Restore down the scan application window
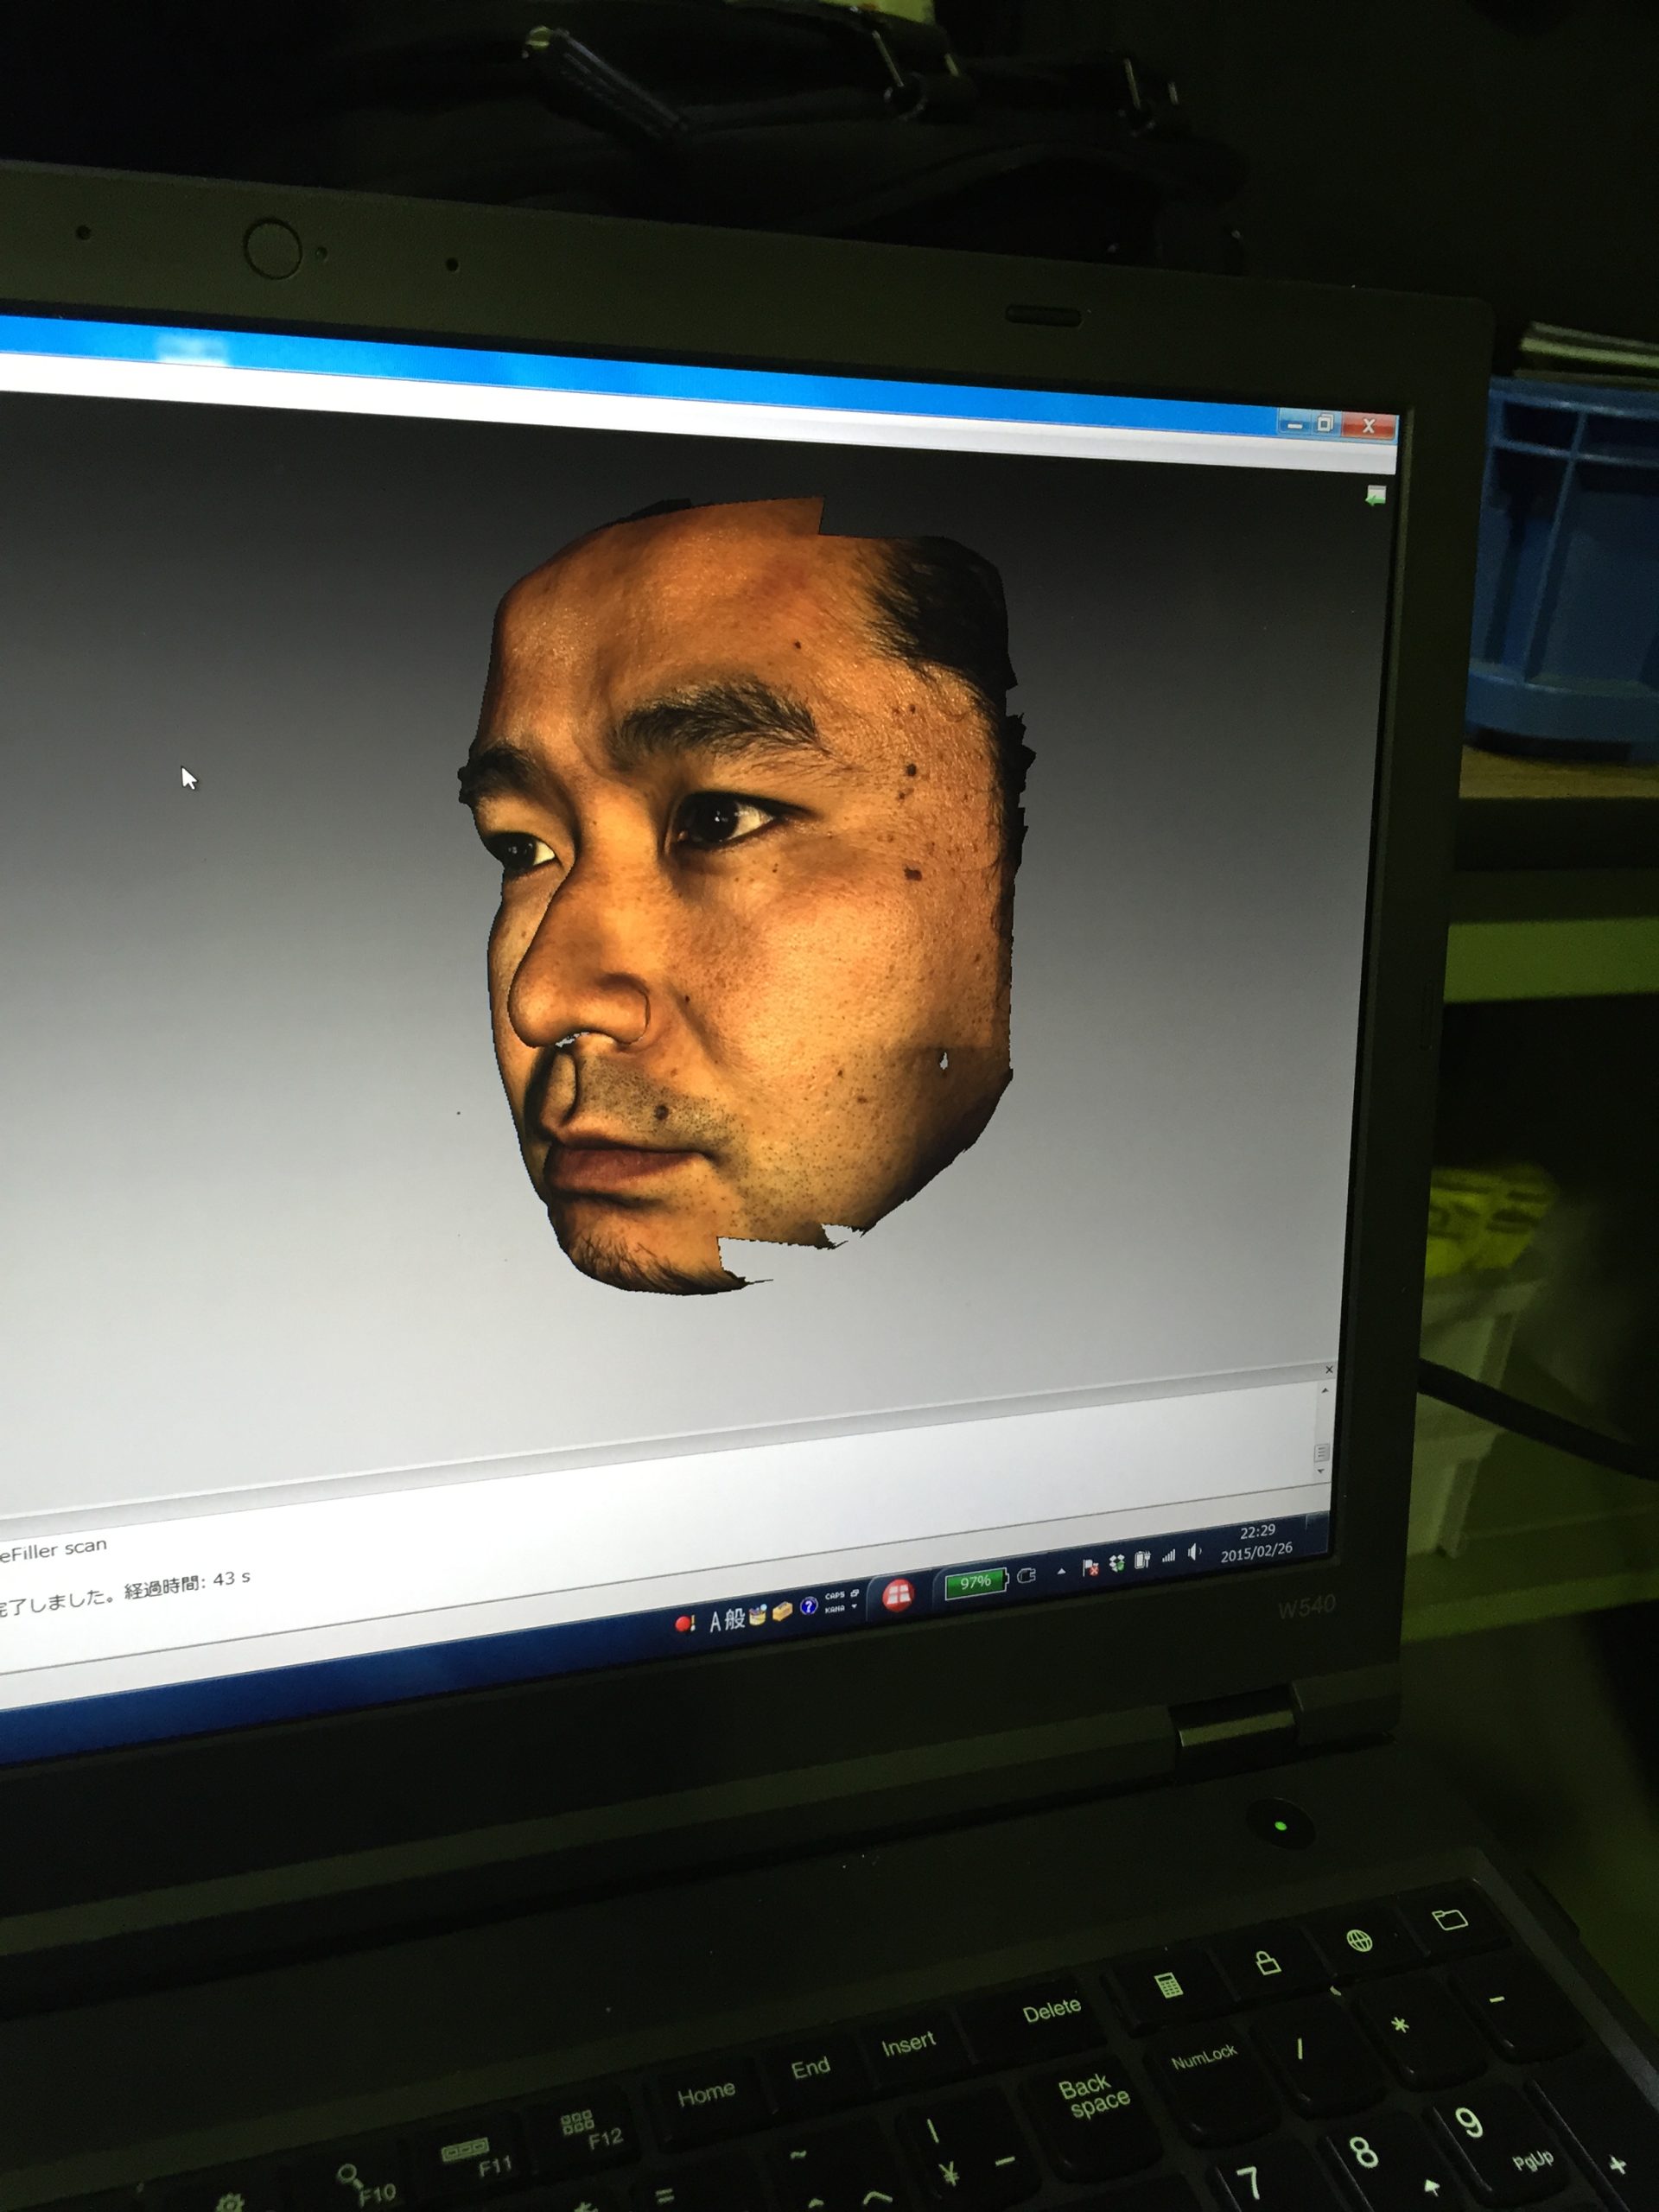Viewport: 1659px width, 2212px height. coord(1326,424)
